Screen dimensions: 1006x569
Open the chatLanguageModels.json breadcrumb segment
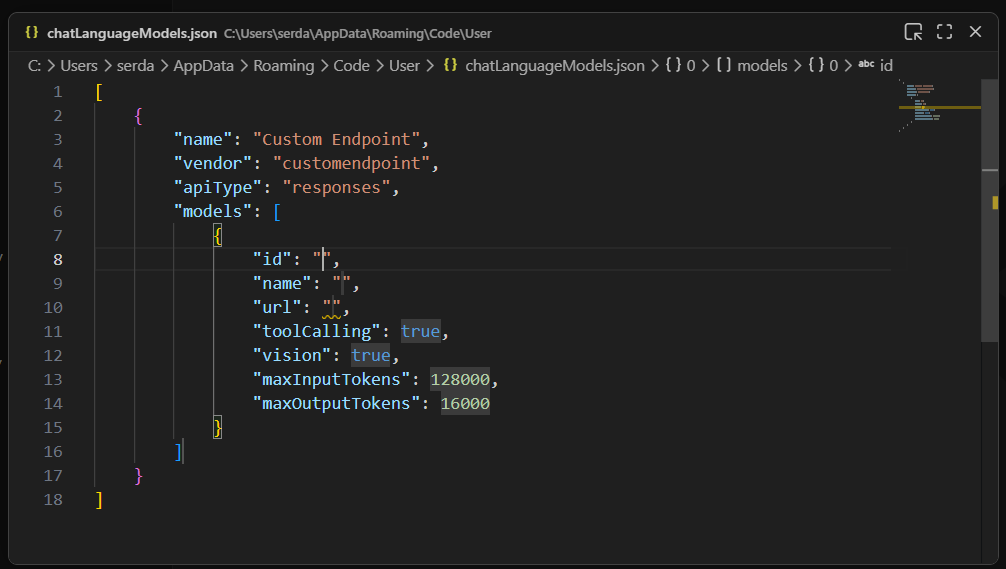click(x=555, y=65)
